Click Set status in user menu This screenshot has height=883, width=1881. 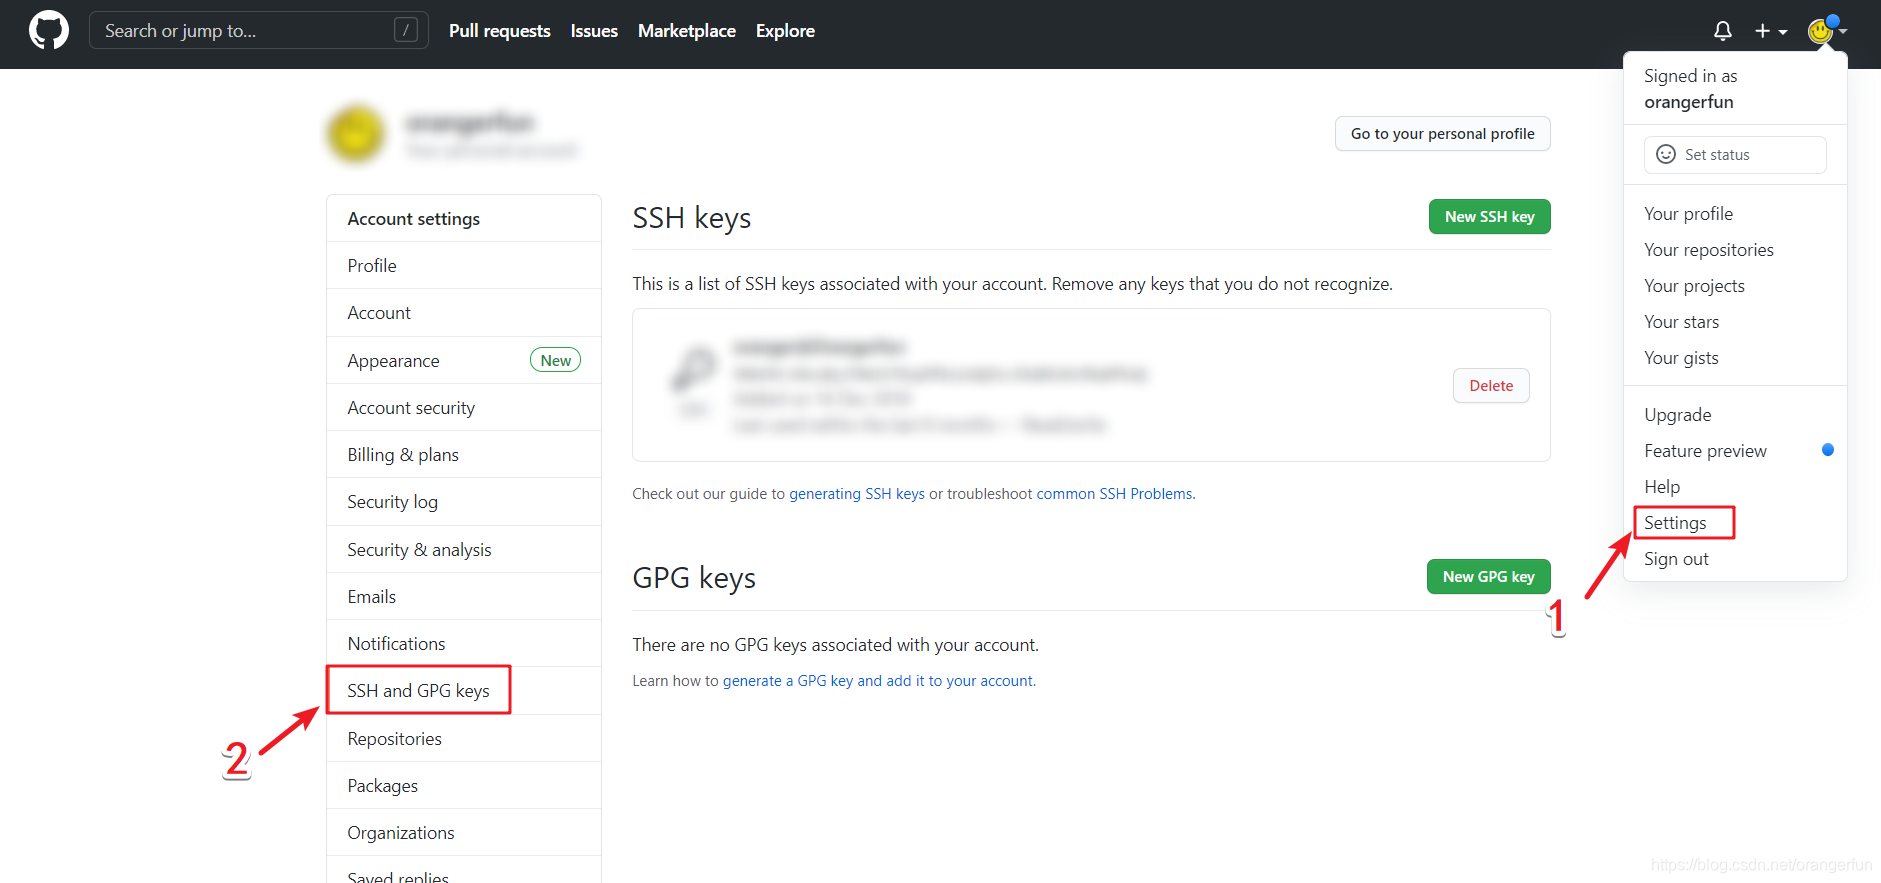(1735, 155)
